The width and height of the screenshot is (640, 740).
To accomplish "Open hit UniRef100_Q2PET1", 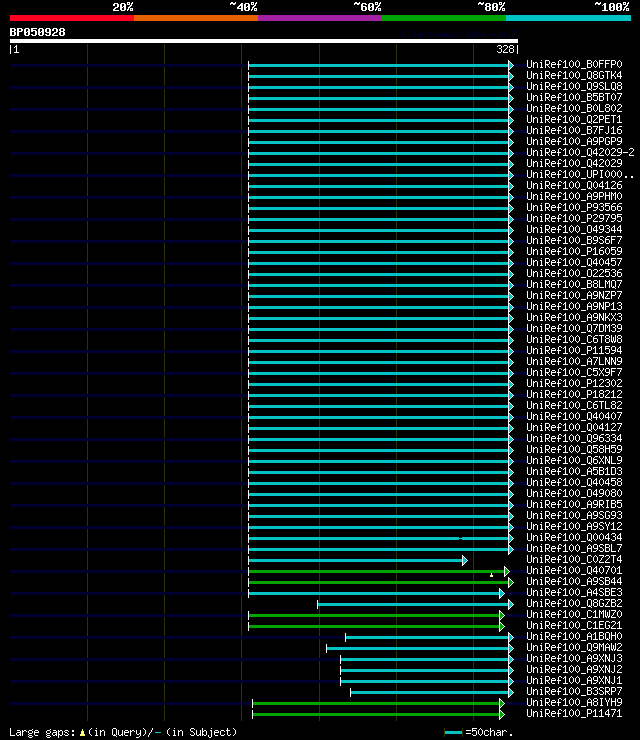I will click(x=574, y=119).
